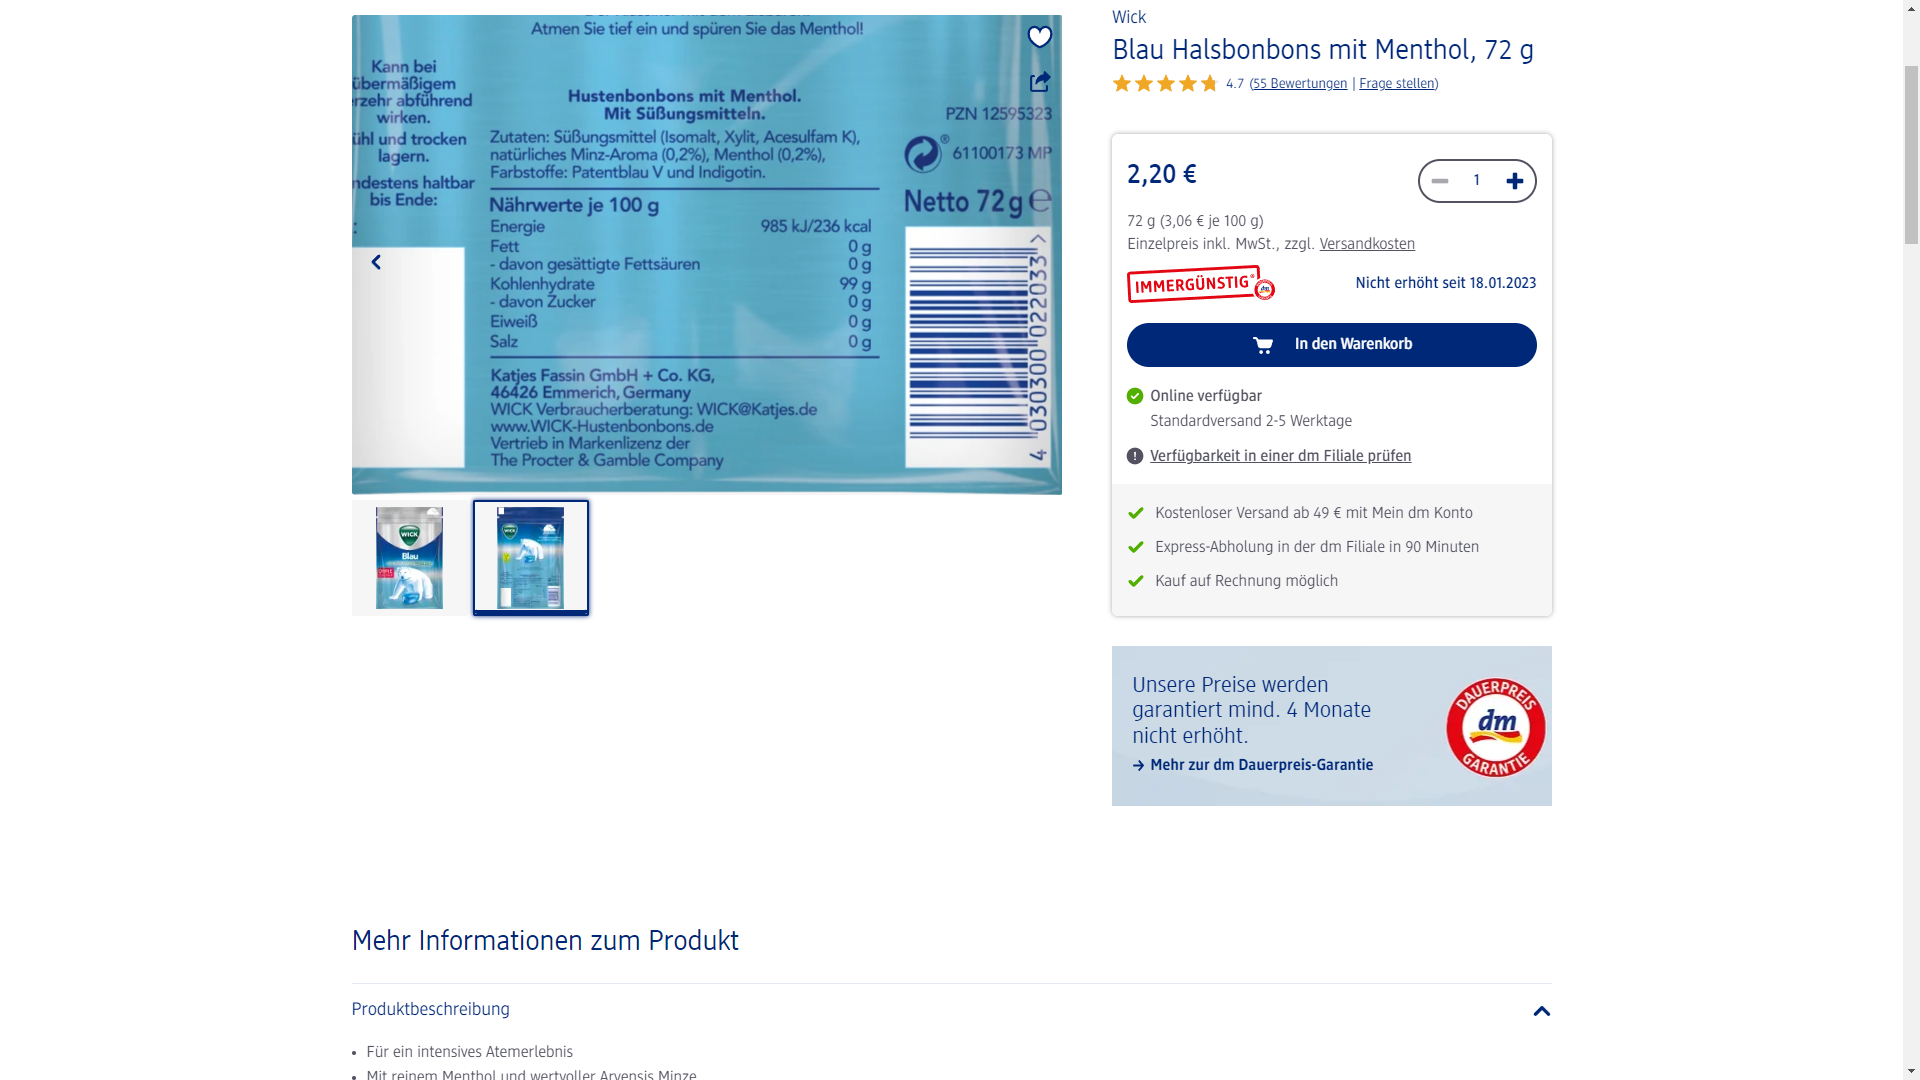Click the dm Dauerpreis Garantie logo
Viewport: 1920px width, 1080px height.
click(x=1495, y=727)
